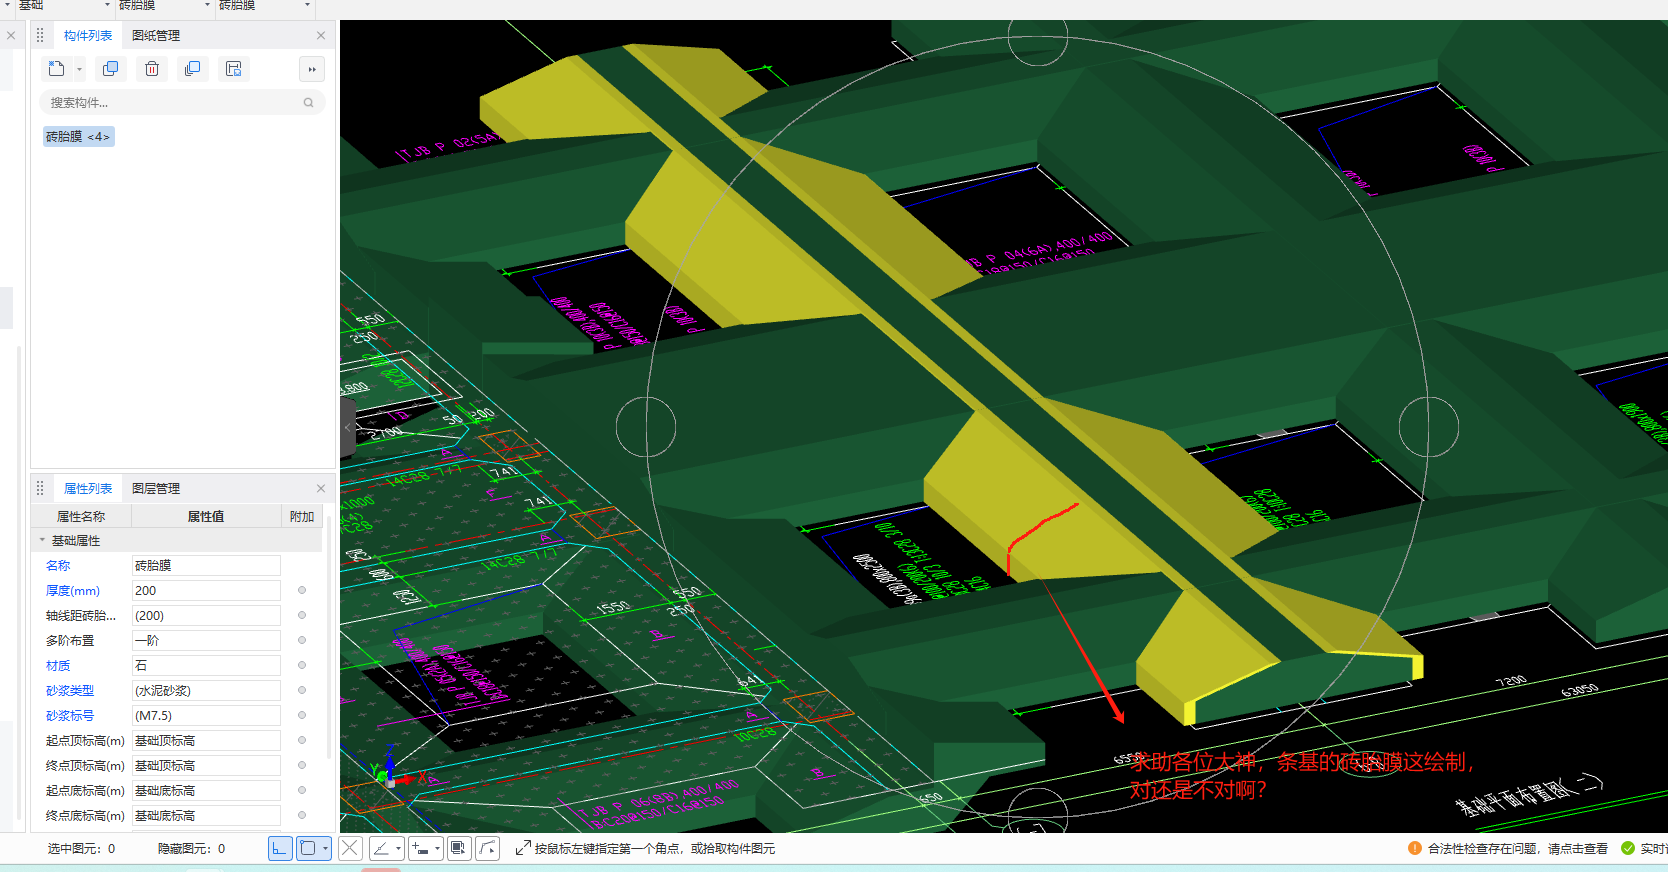
Task: Toggle the 终点顶标高 attach checkbox
Action: 302,765
